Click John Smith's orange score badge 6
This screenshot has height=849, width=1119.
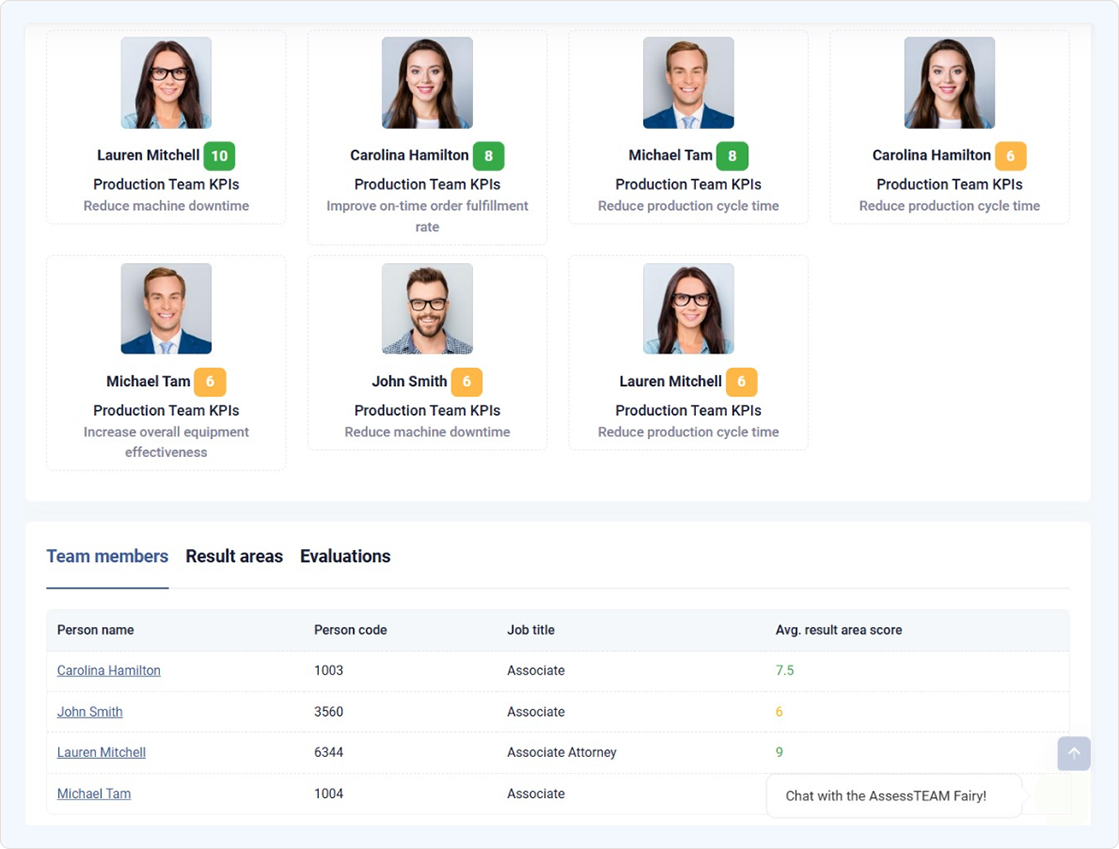pos(466,382)
